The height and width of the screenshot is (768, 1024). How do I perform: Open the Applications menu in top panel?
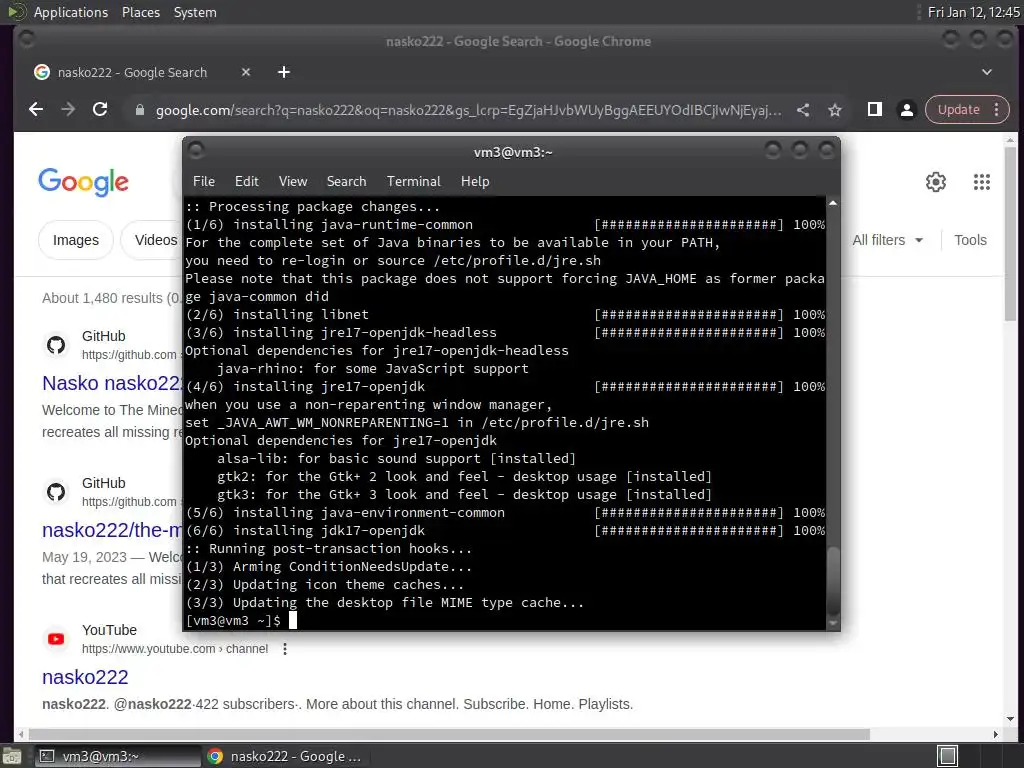tap(71, 12)
